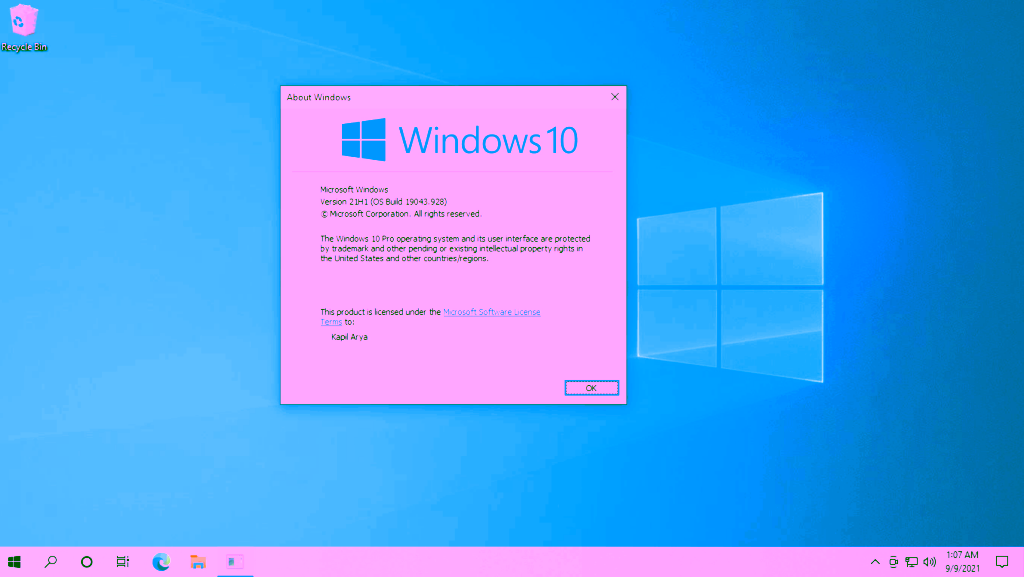Launch Microsoft Edge from the taskbar
Screen dimensions: 1024x577
coord(161,562)
